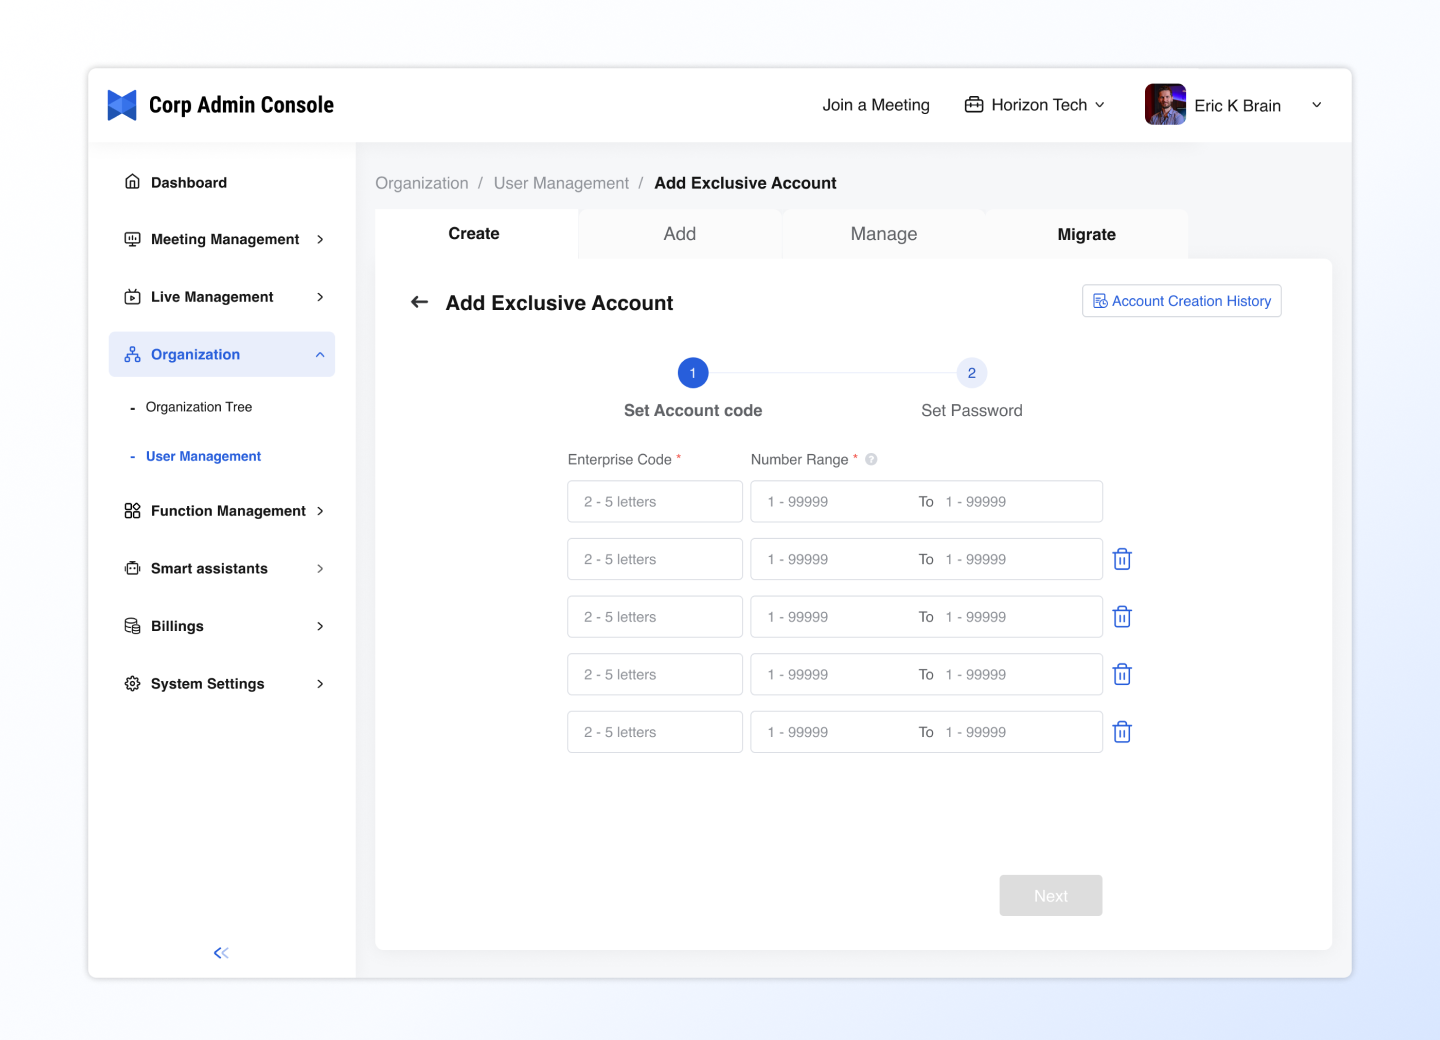The image size is (1440, 1040).
Task: Open the user account dropdown chevron
Action: point(1317,105)
